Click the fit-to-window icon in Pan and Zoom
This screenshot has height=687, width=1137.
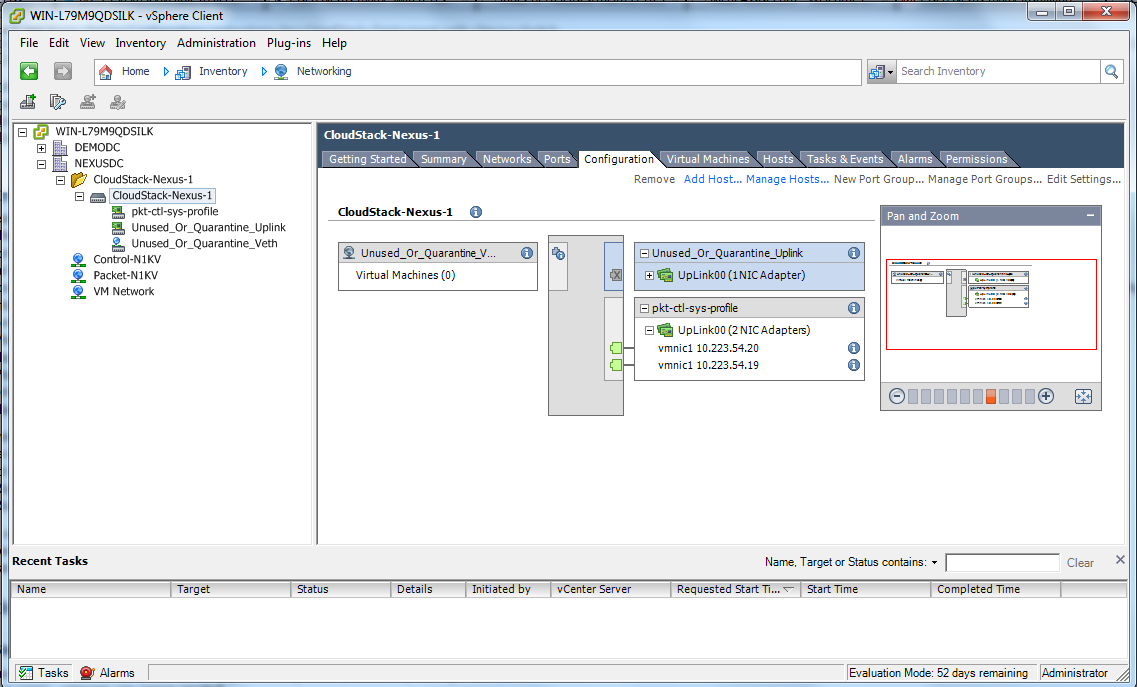pos(1083,396)
